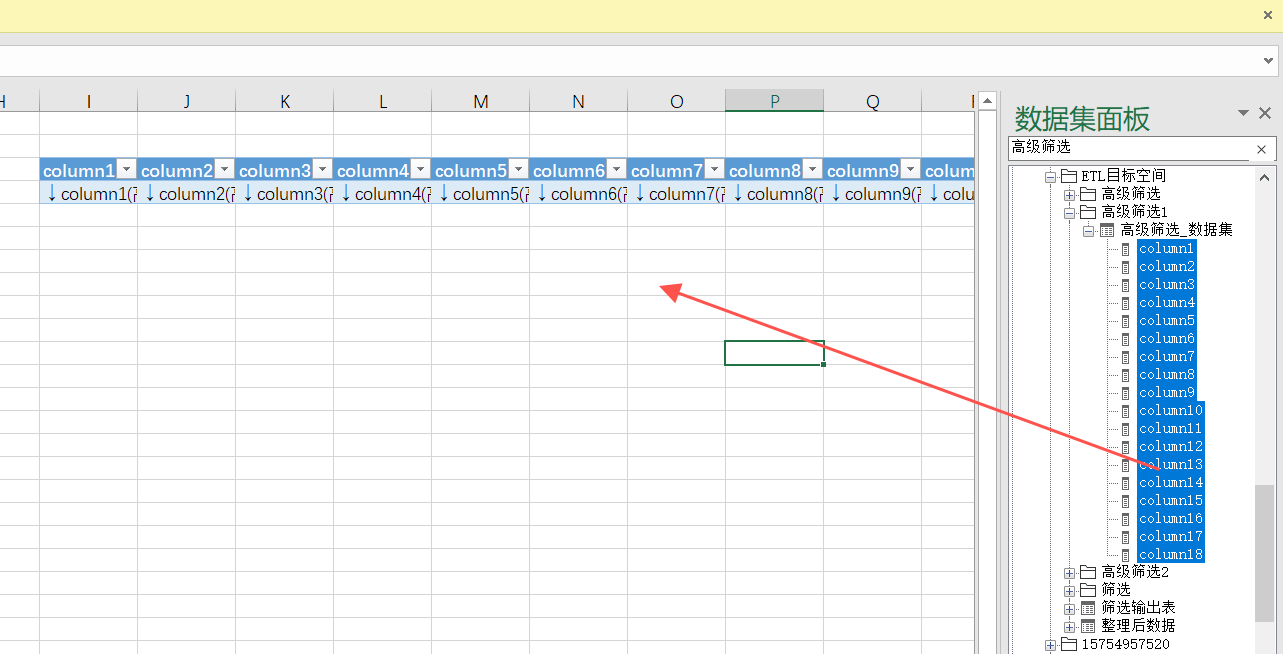Viewport: 1283px width, 654px height.
Task: Click the 高级筛选_数据集 table icon
Action: pyautogui.click(x=1107, y=230)
